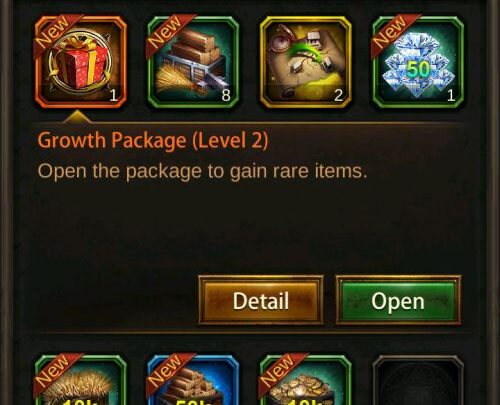Open the Growth Package with the green button
The height and width of the screenshot is (405, 500).
pos(398,300)
